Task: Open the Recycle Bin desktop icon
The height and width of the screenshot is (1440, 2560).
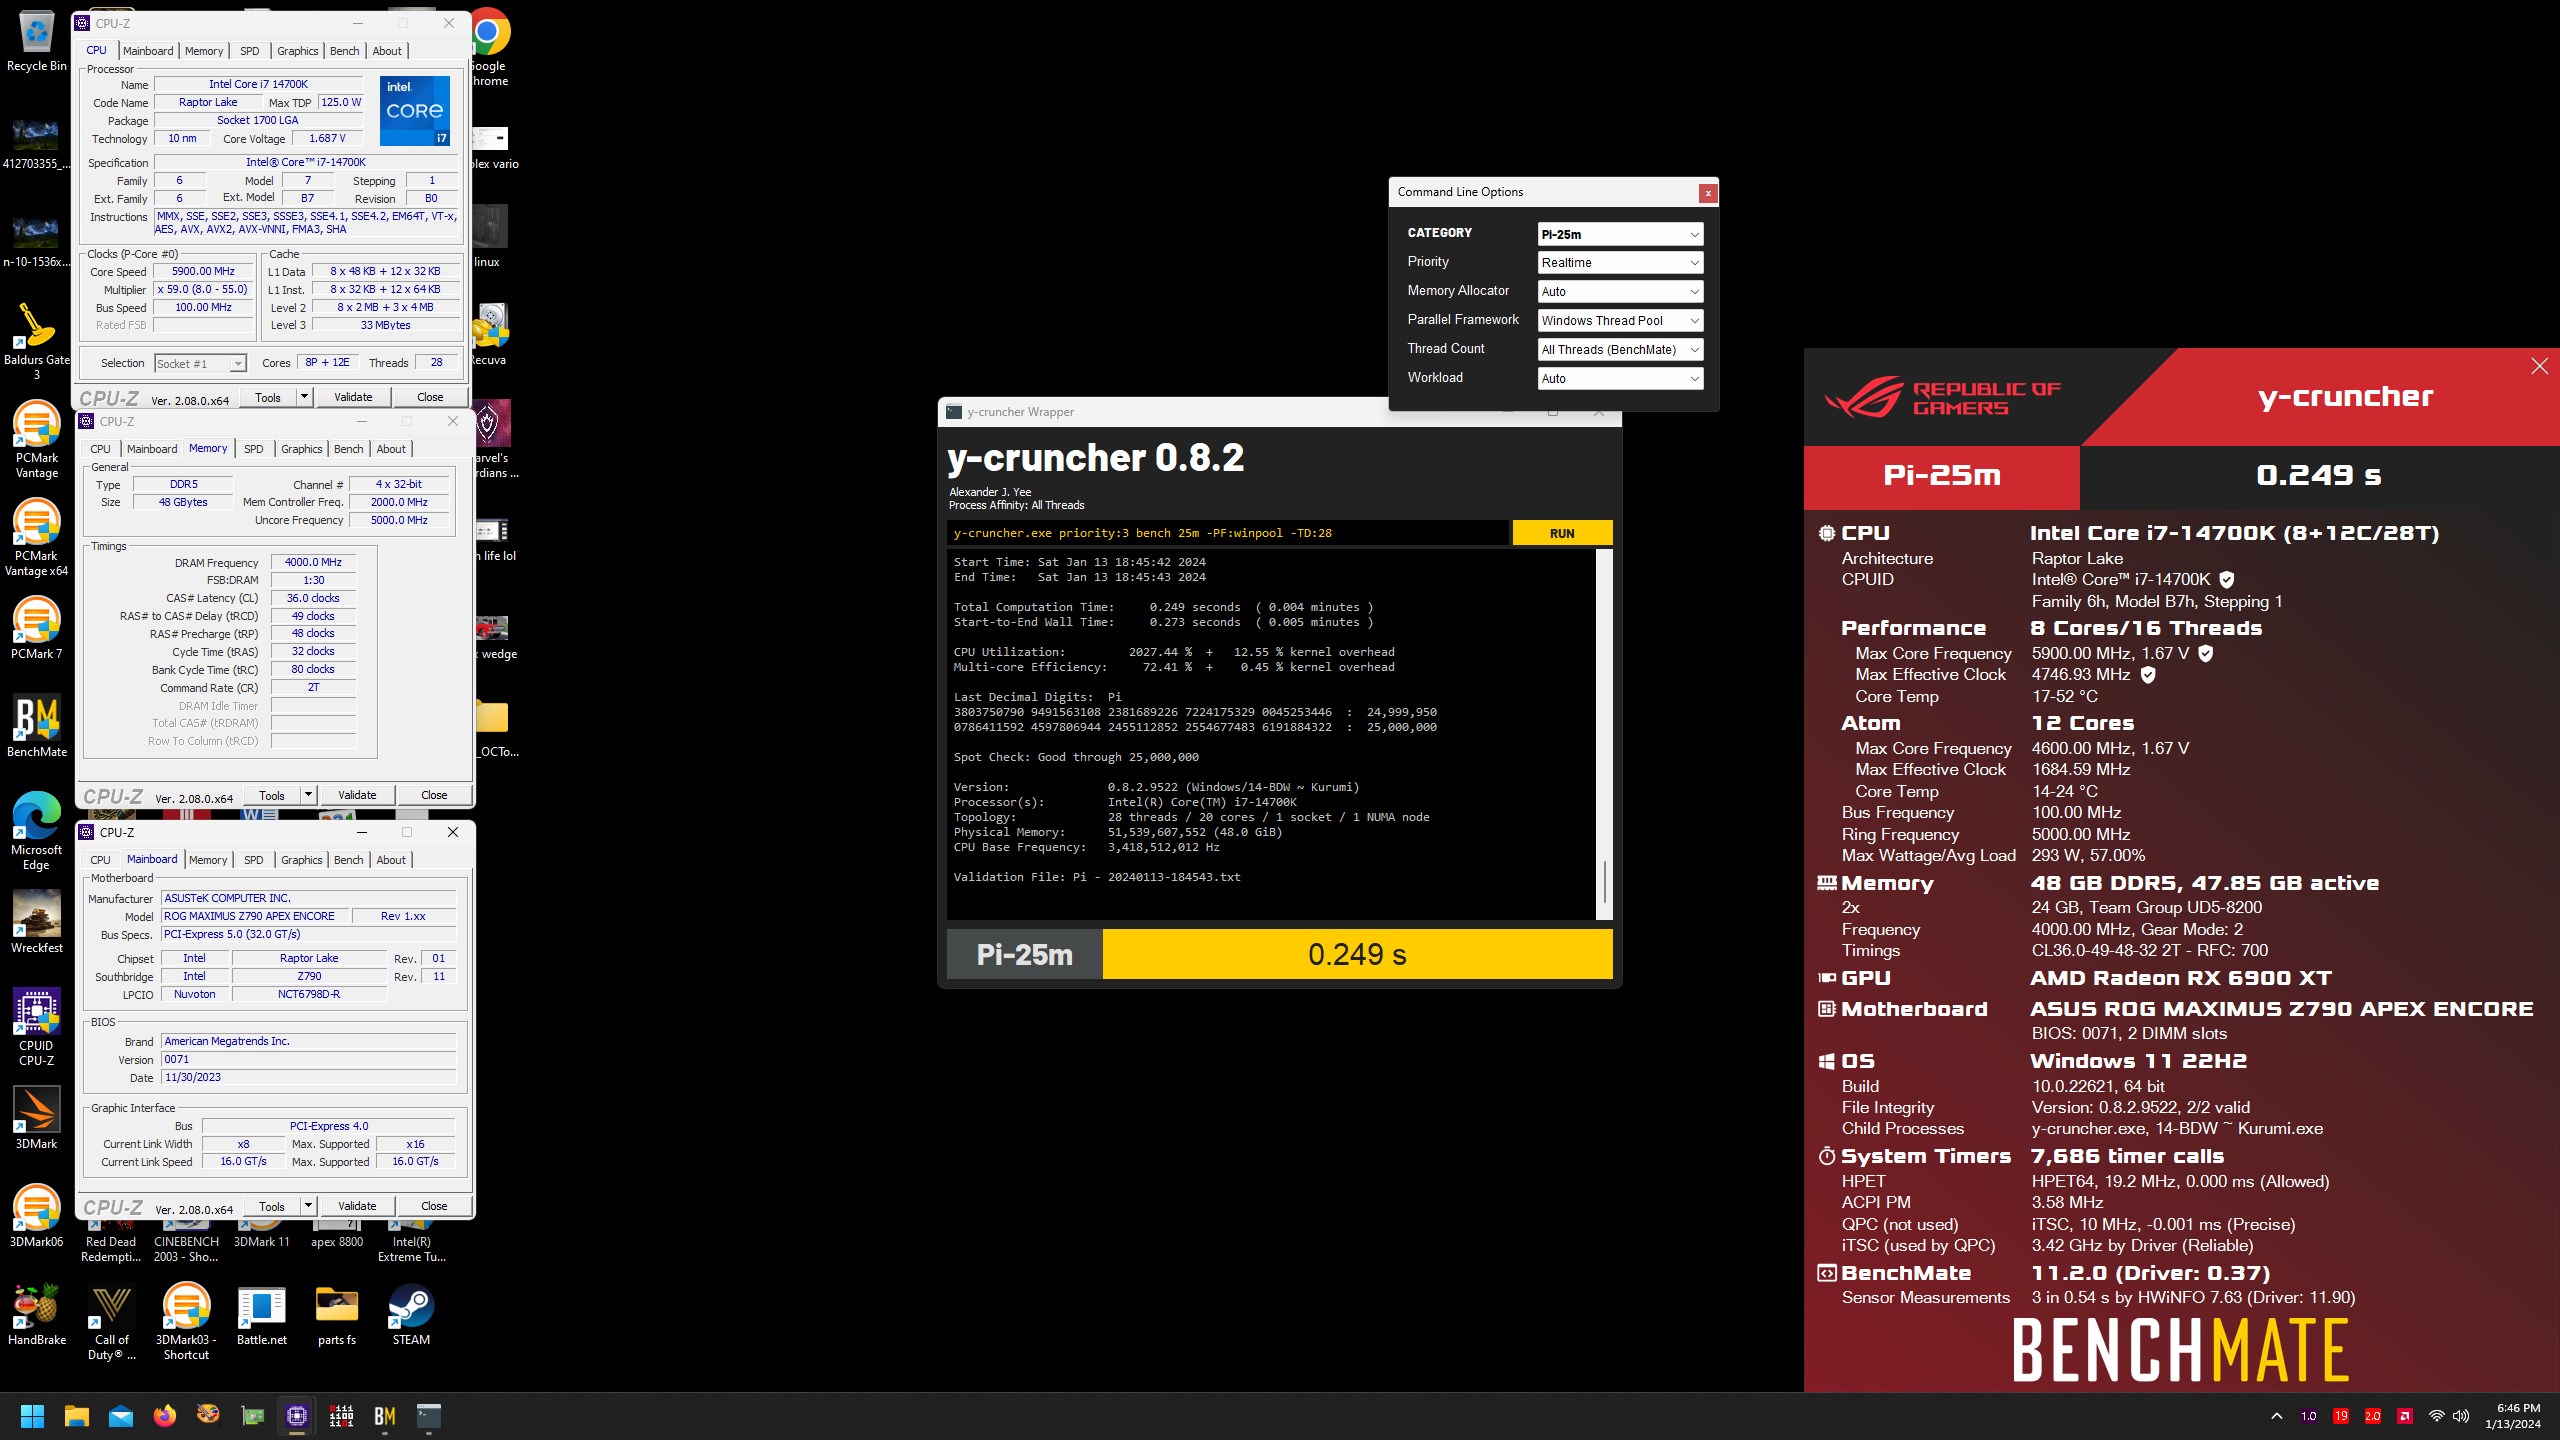Action: [x=36, y=40]
